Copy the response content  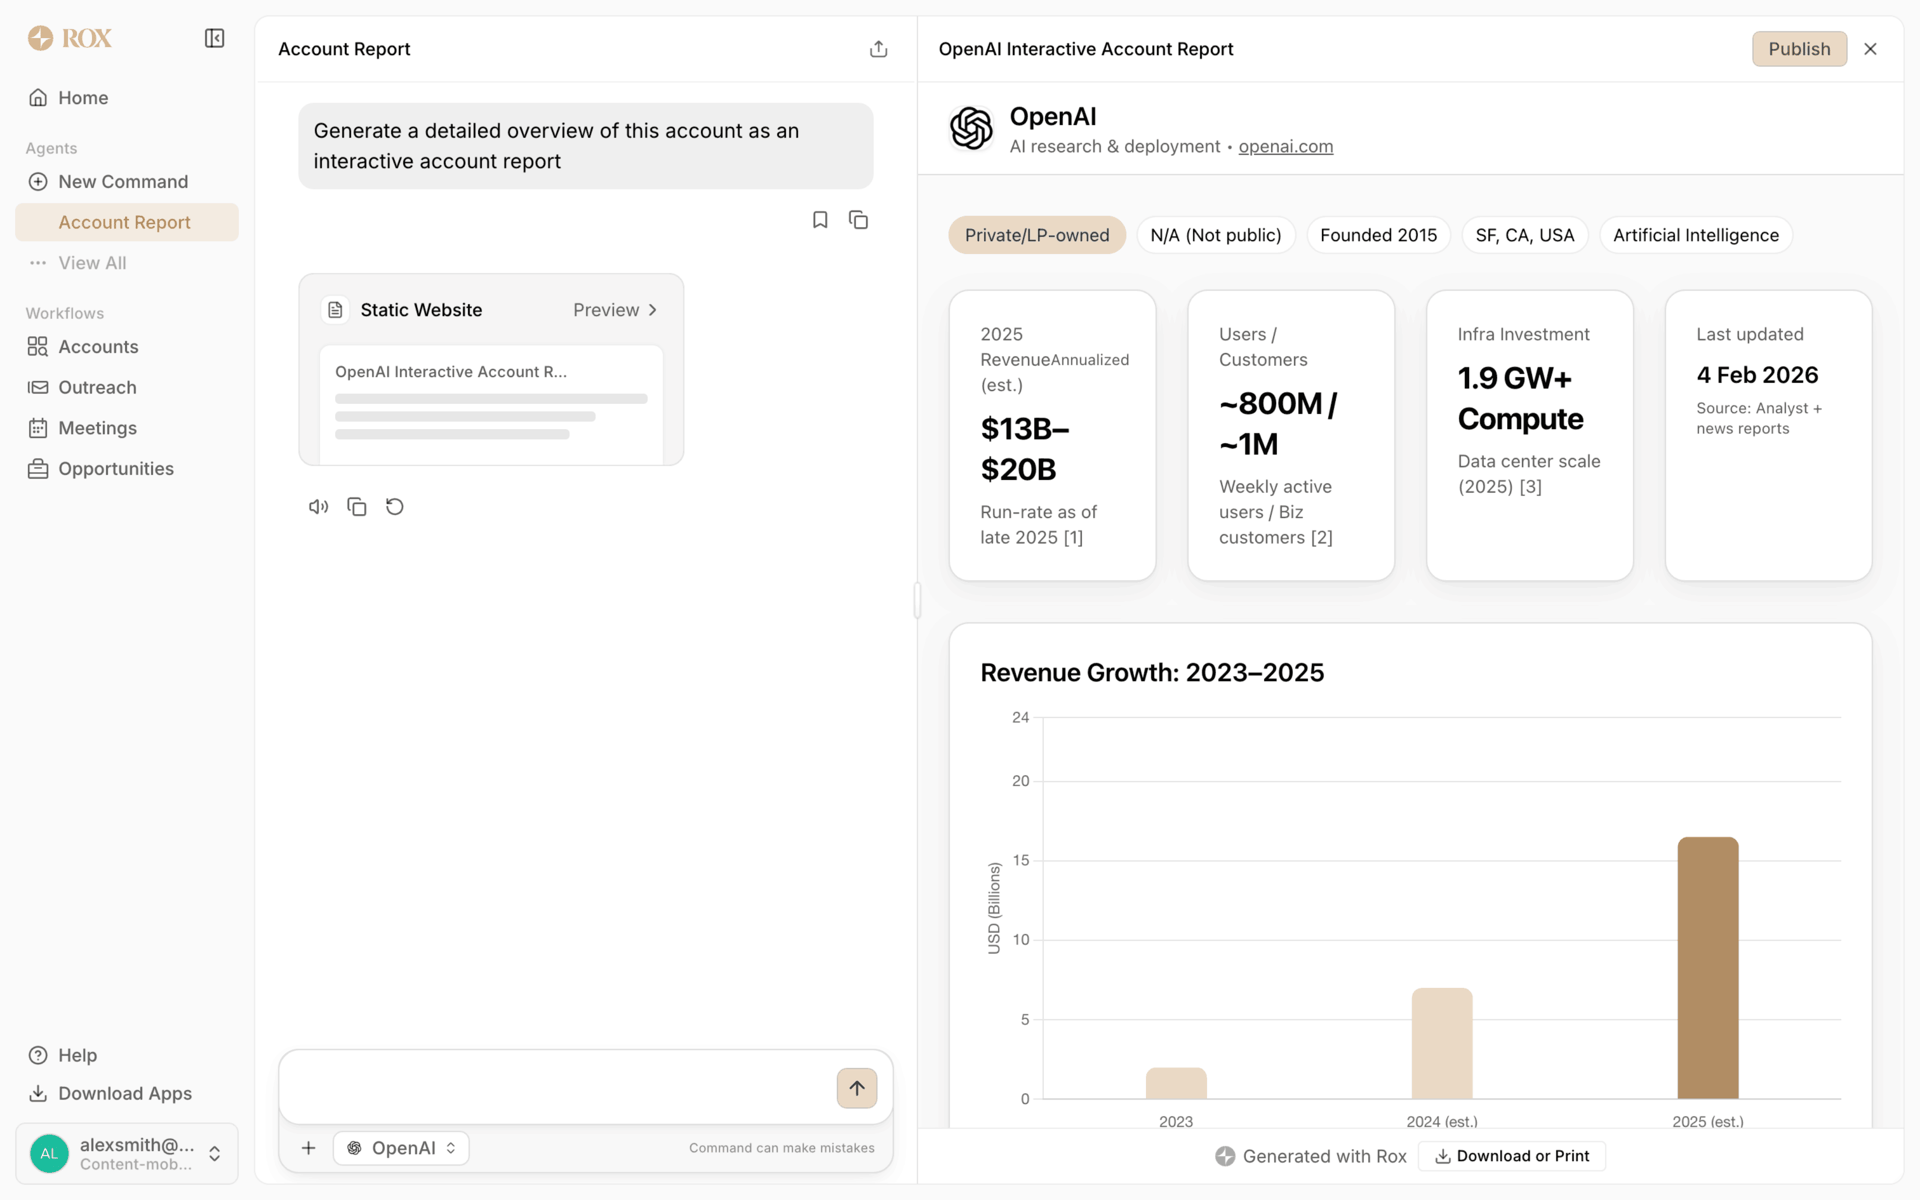click(x=356, y=507)
